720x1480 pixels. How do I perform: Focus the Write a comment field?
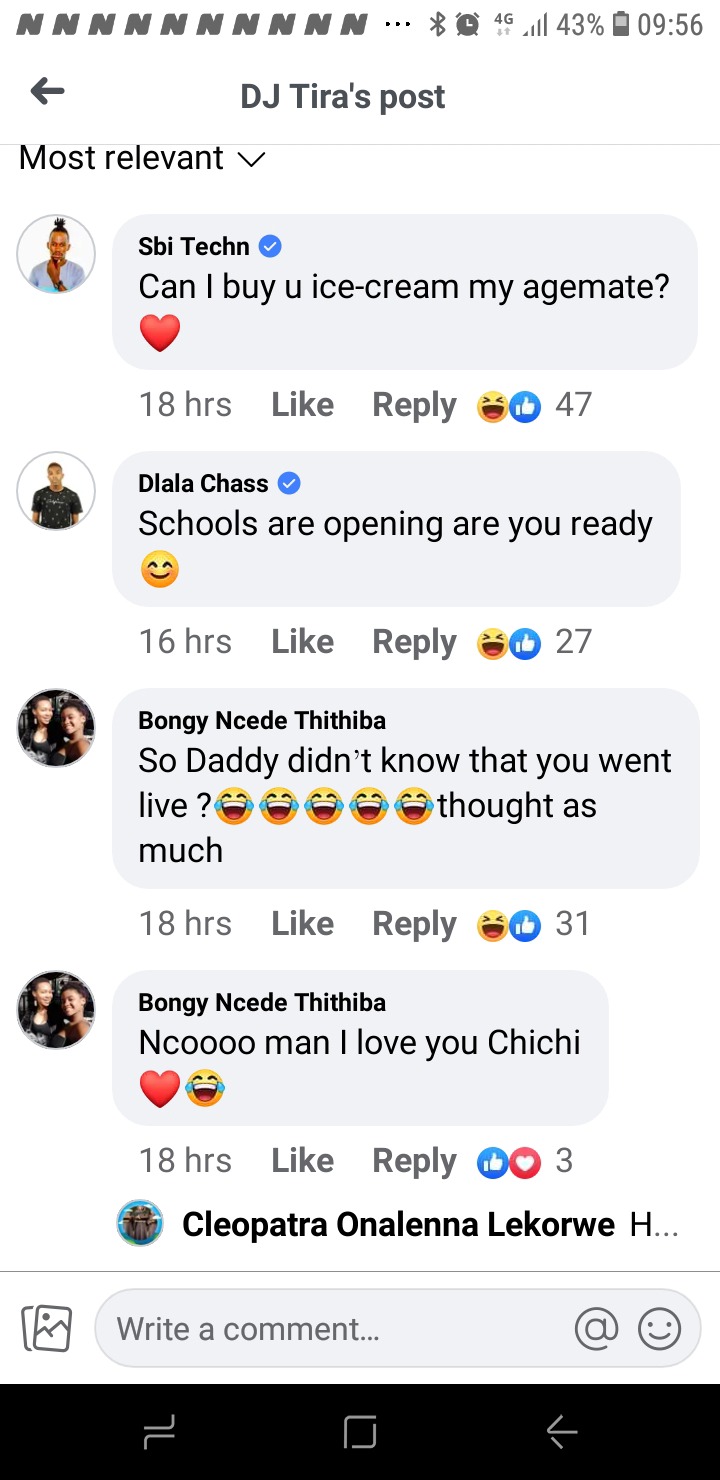338,1329
